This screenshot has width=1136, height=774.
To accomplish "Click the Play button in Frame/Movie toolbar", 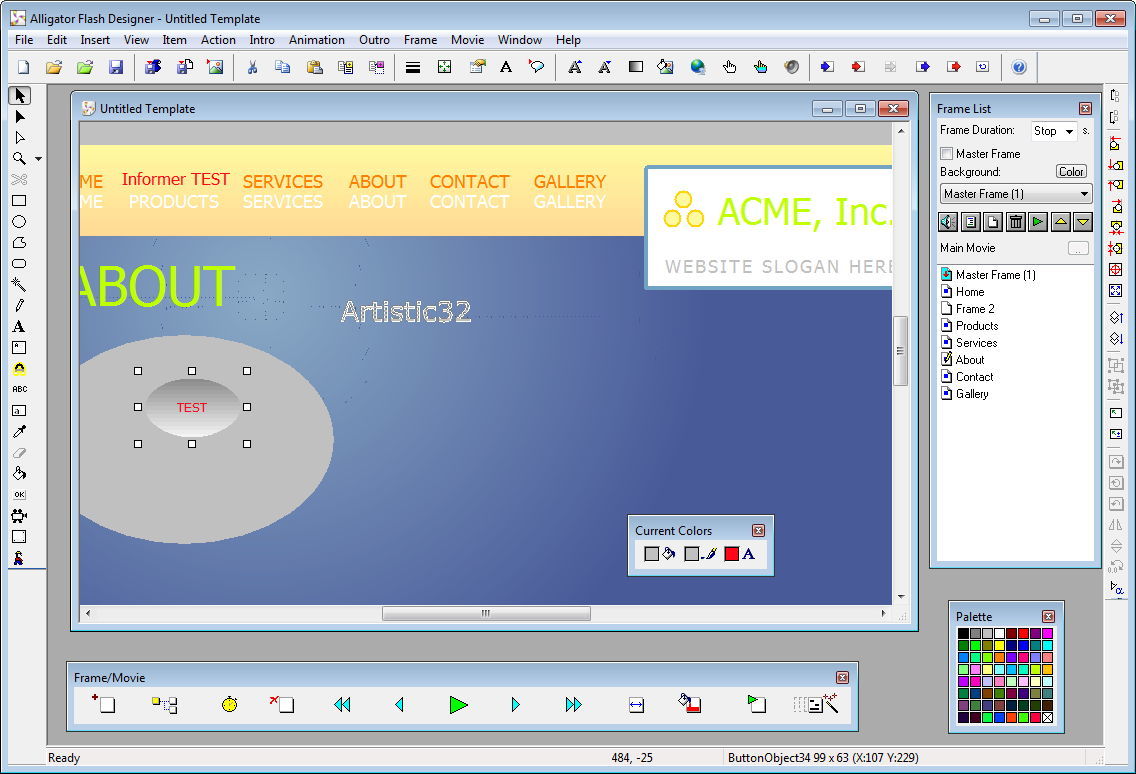I will [x=459, y=705].
